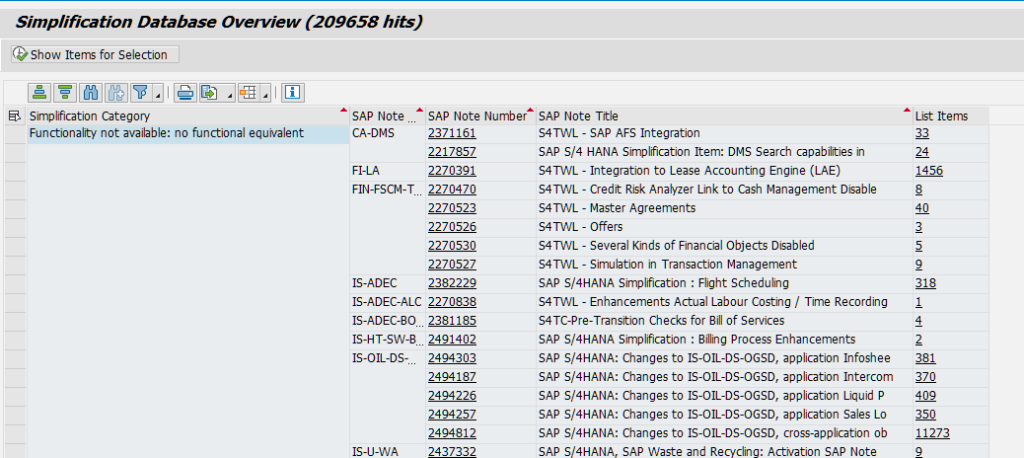The height and width of the screenshot is (458, 1024).
Task: Open the Find binoculars tool
Action: (90, 93)
